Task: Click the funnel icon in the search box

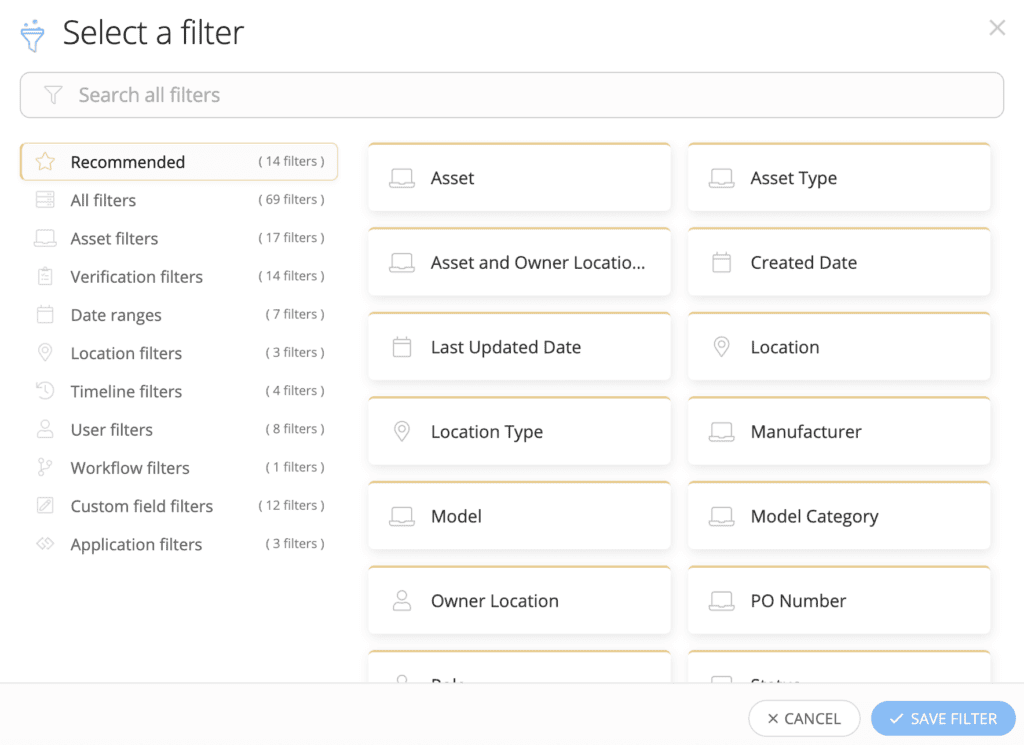Action: click(53, 95)
